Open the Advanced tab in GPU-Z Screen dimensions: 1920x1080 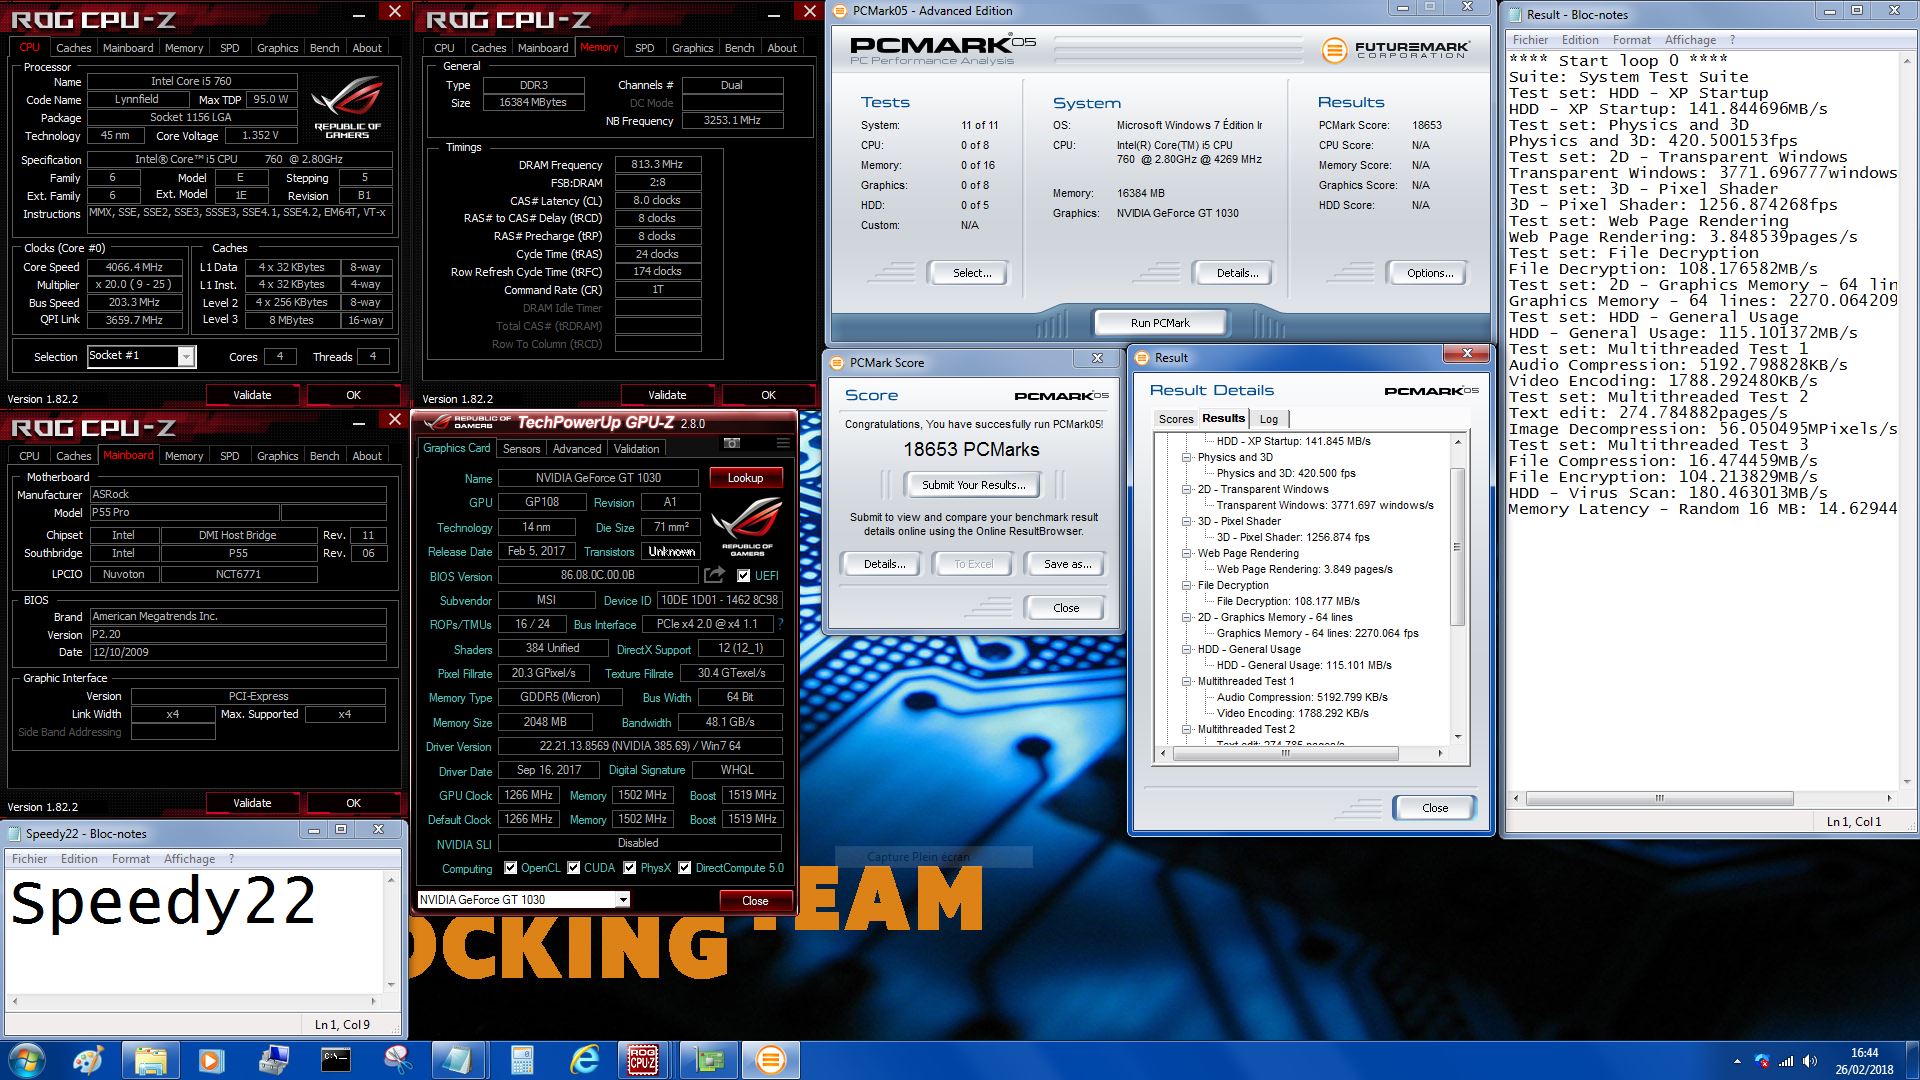pyautogui.click(x=577, y=449)
